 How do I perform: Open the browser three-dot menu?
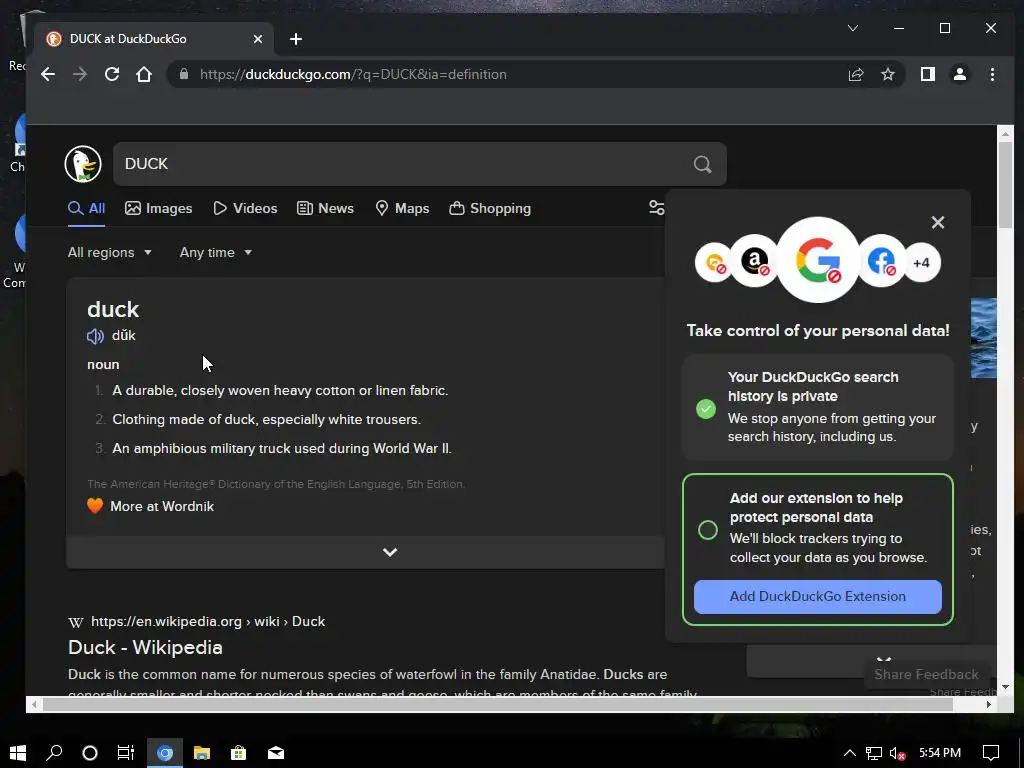992,74
